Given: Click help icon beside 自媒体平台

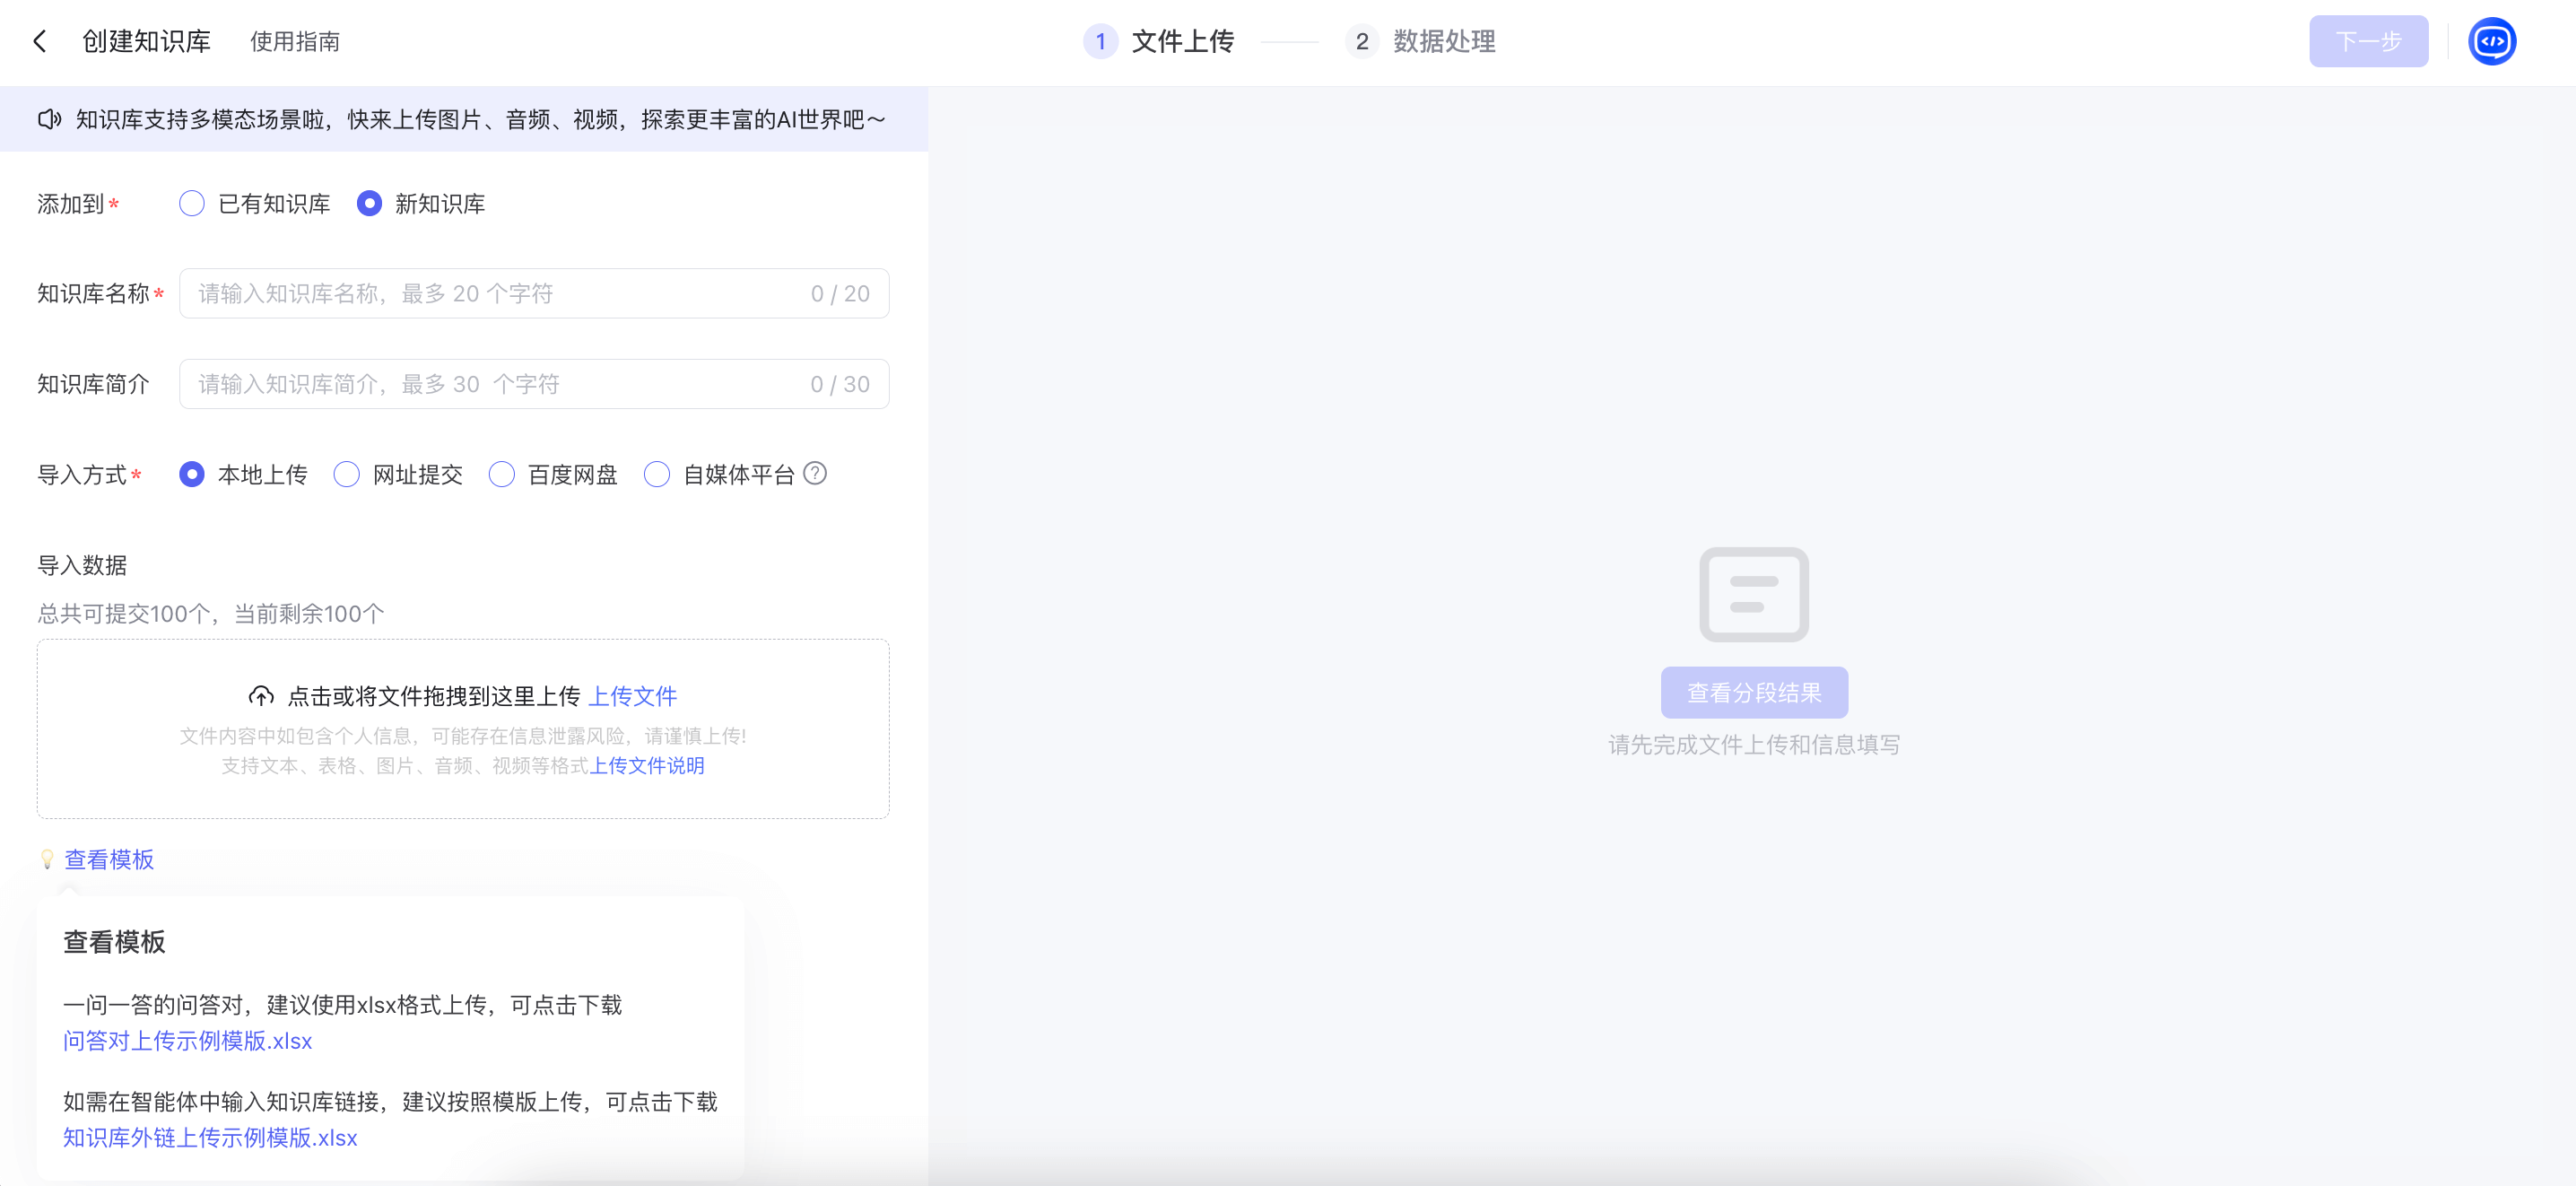Looking at the screenshot, I should click(815, 473).
